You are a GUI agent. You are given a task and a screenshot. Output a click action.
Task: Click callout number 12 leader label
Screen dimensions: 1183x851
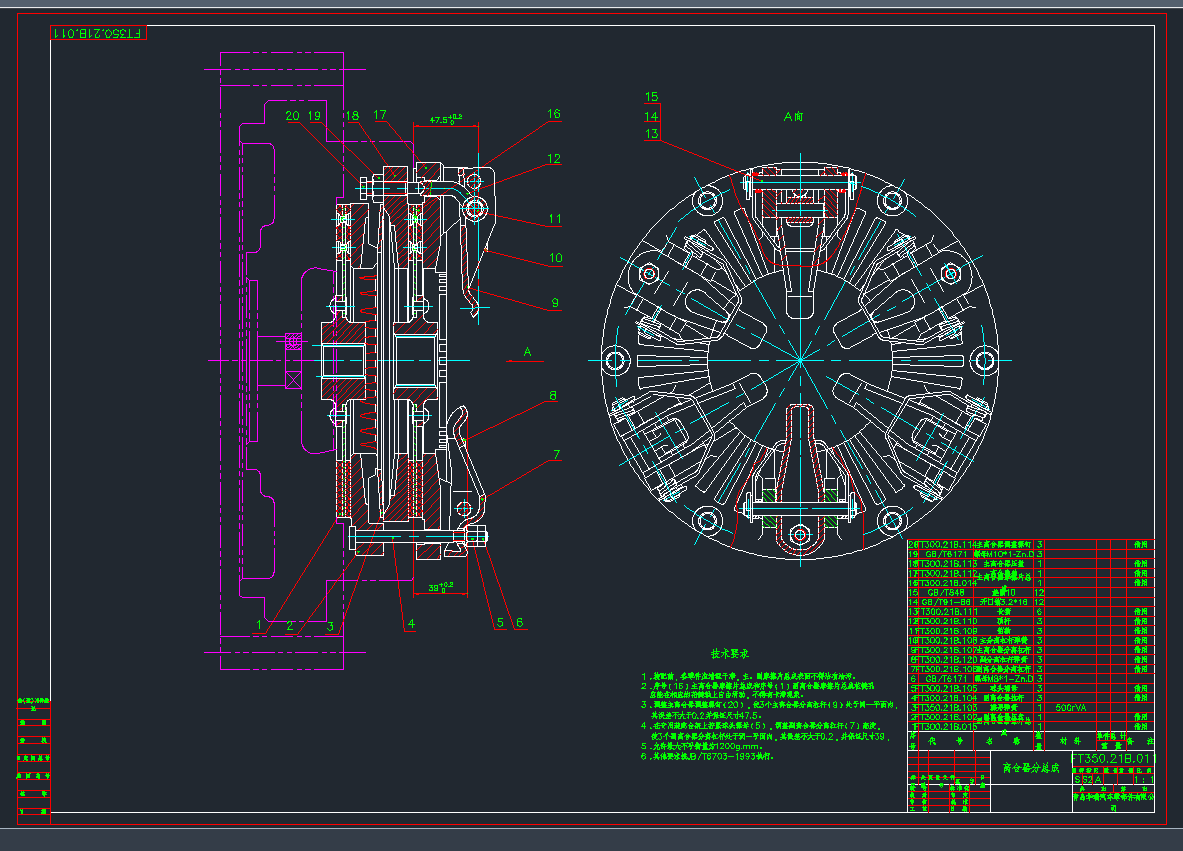coord(554,158)
